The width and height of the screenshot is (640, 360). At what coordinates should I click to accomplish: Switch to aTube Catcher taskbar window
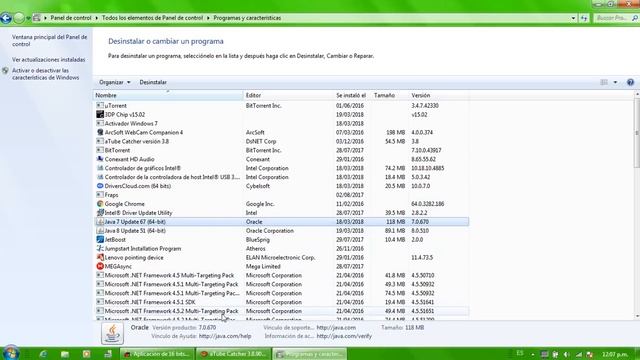[x=233, y=354]
